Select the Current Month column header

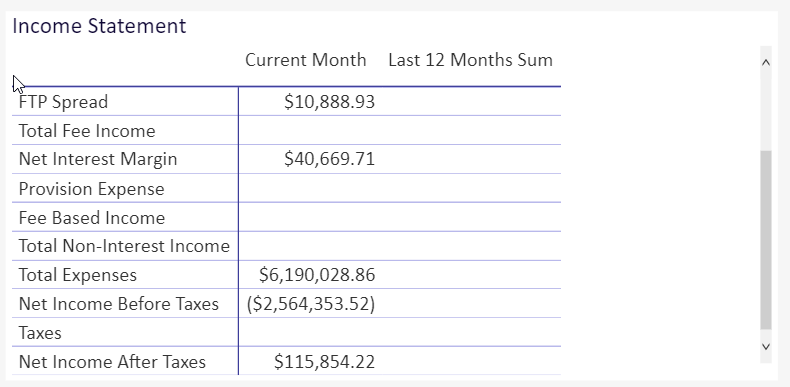click(306, 60)
